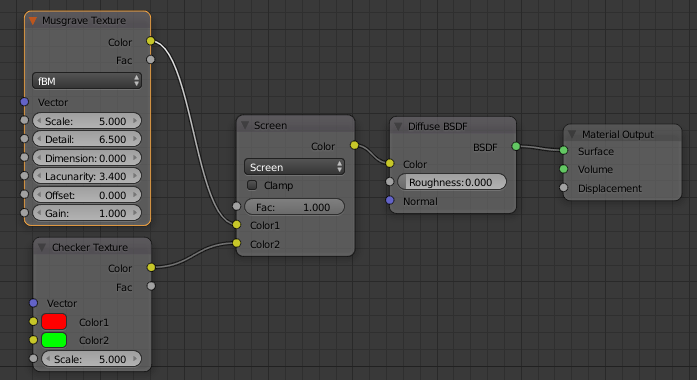Screen dimensions: 697x380
Task: Click the Diffuse BSDF output socket
Action: (516, 146)
